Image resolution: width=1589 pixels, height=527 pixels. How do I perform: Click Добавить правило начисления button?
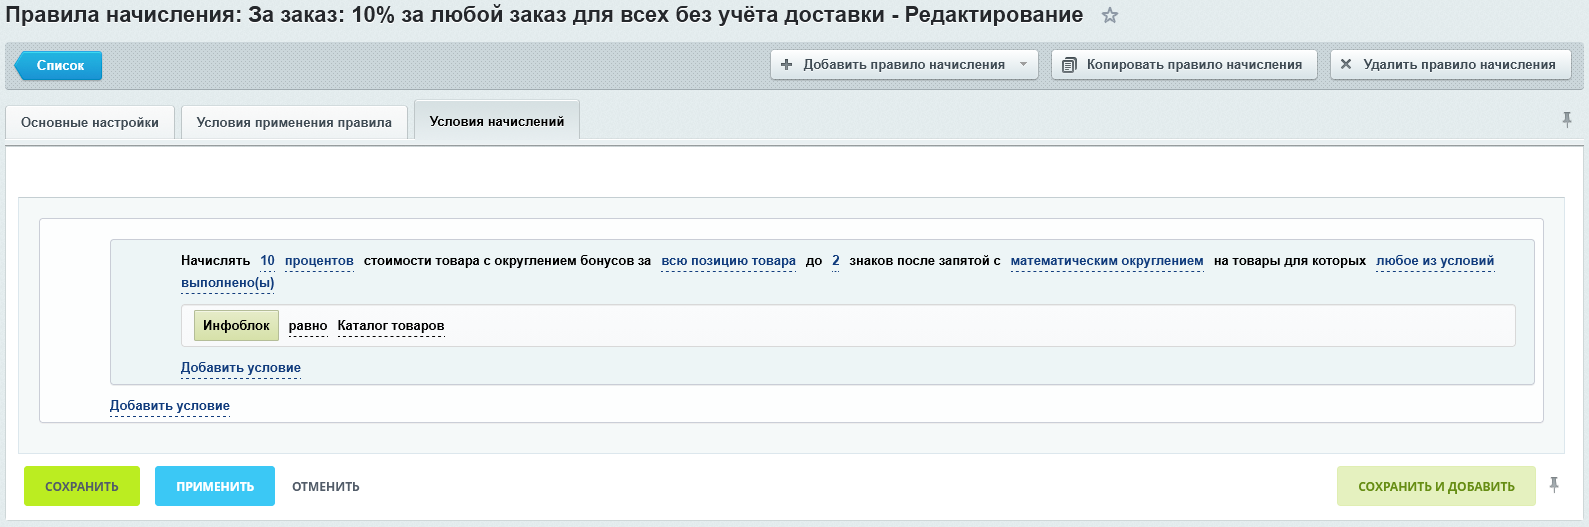tap(893, 65)
